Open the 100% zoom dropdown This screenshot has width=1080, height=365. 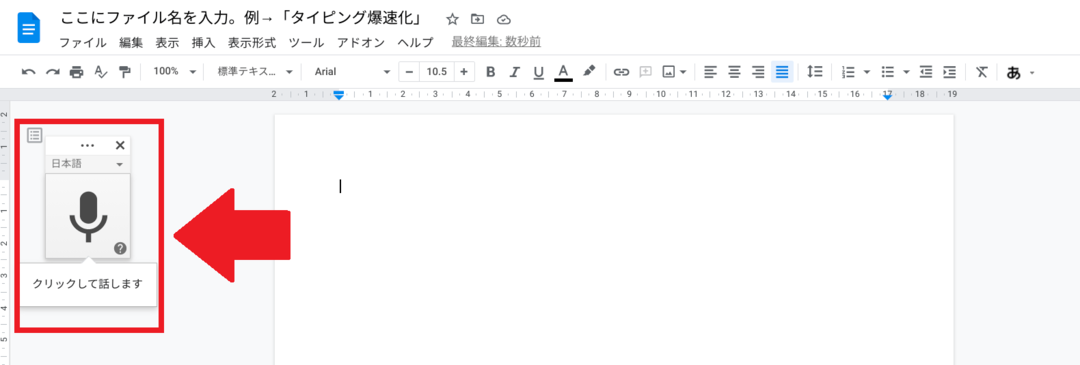click(x=174, y=72)
